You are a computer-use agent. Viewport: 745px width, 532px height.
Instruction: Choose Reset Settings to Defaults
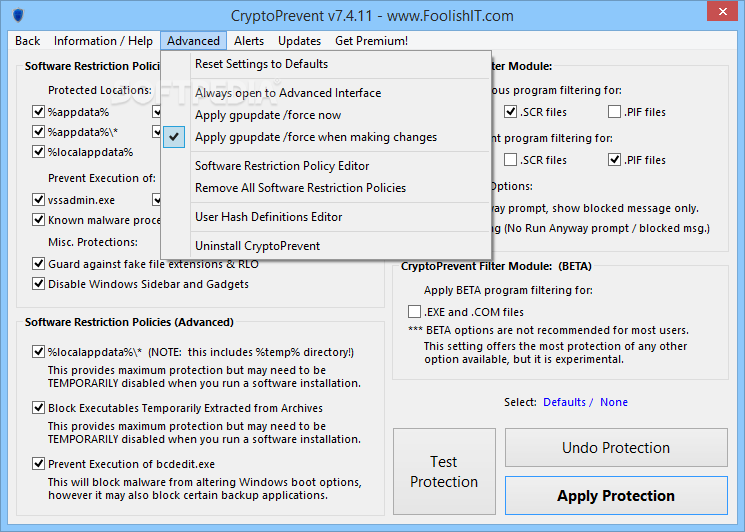pyautogui.click(x=326, y=64)
